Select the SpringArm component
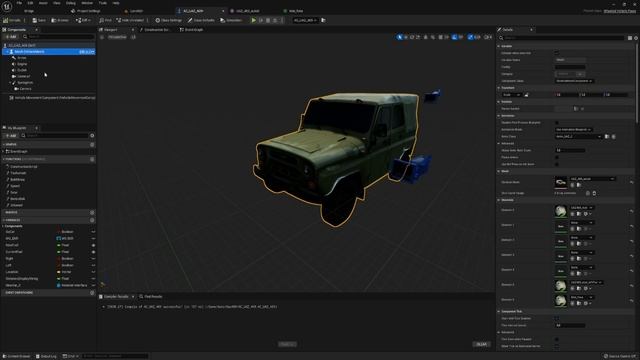Viewport: 640px width, 360px height. click(x=25, y=82)
